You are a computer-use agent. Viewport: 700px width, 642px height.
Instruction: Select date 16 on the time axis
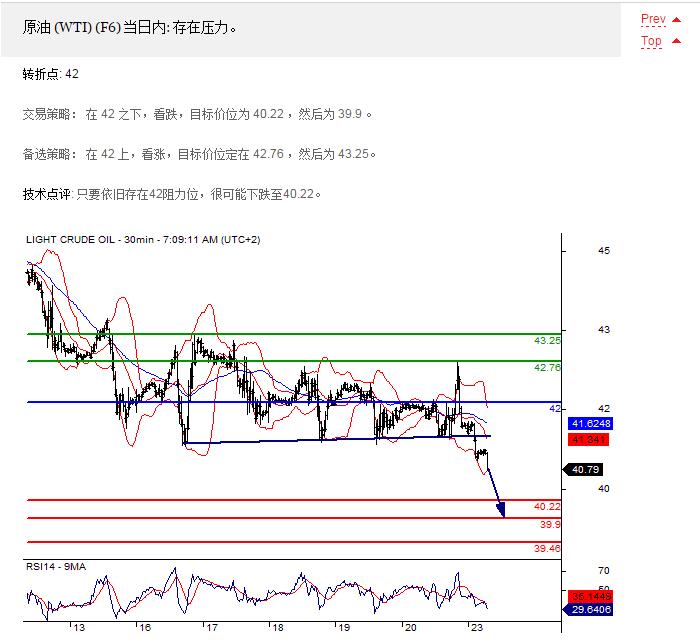pos(145,628)
